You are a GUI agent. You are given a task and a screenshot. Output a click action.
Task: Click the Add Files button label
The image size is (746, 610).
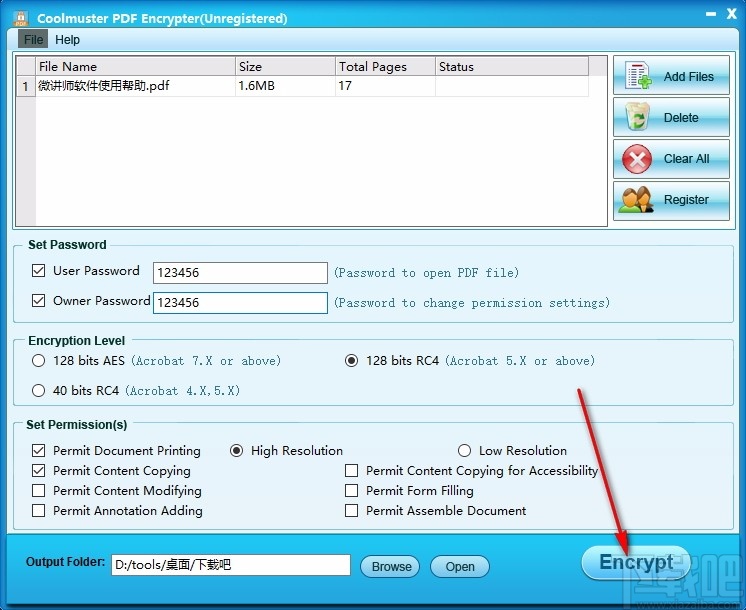coord(688,77)
